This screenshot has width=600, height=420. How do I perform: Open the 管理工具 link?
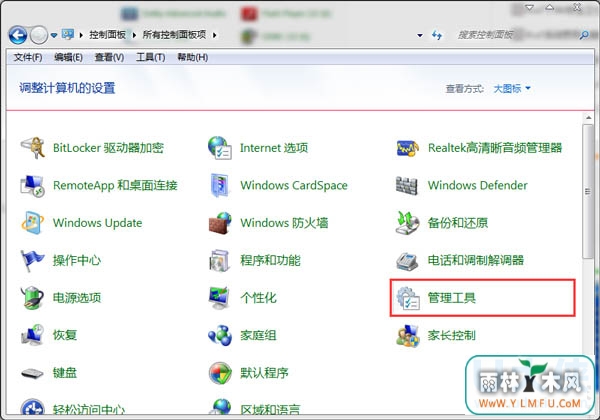[452, 298]
